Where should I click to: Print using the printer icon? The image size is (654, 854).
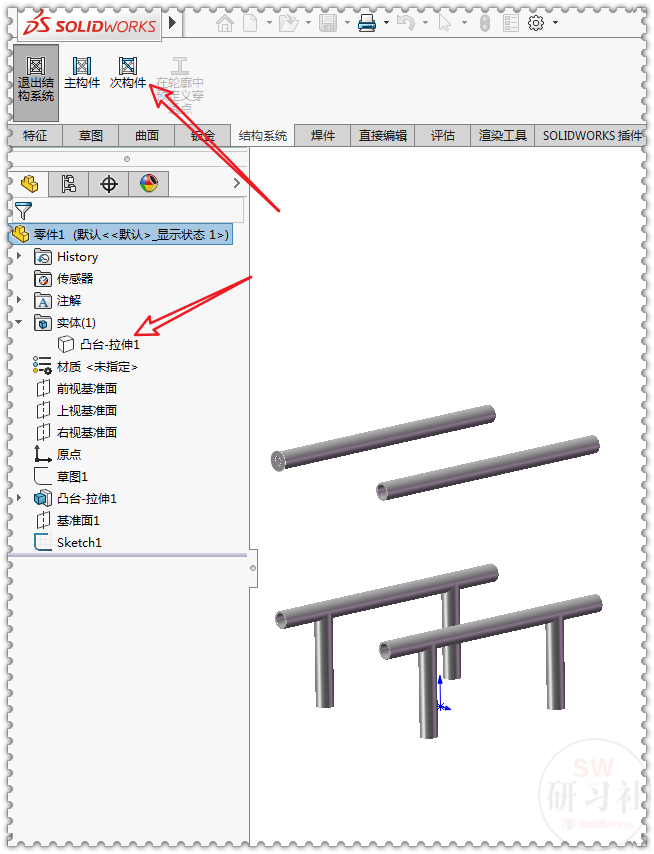coord(367,23)
